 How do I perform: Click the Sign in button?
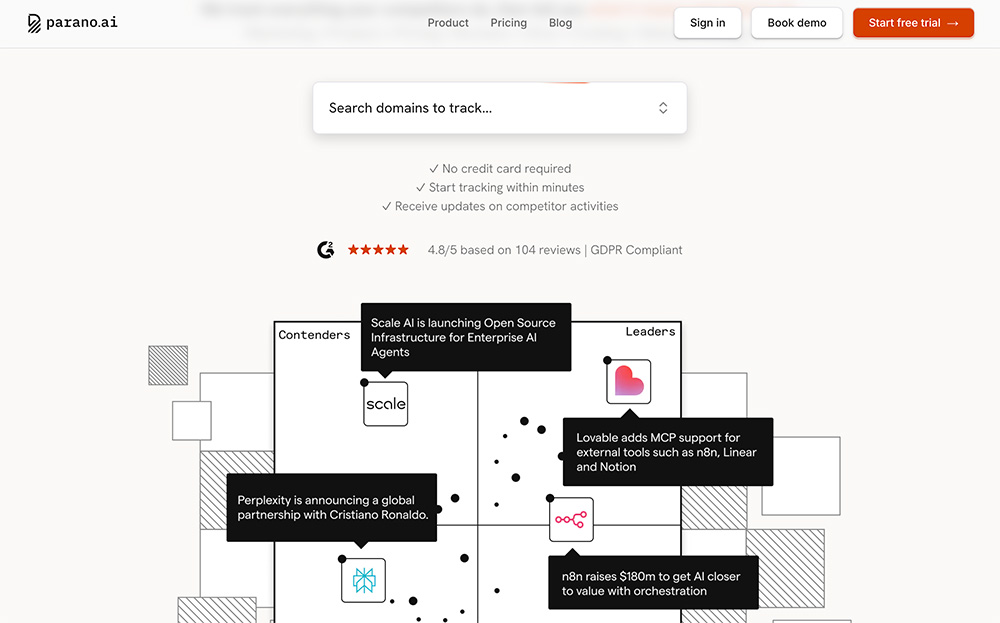[x=707, y=23]
